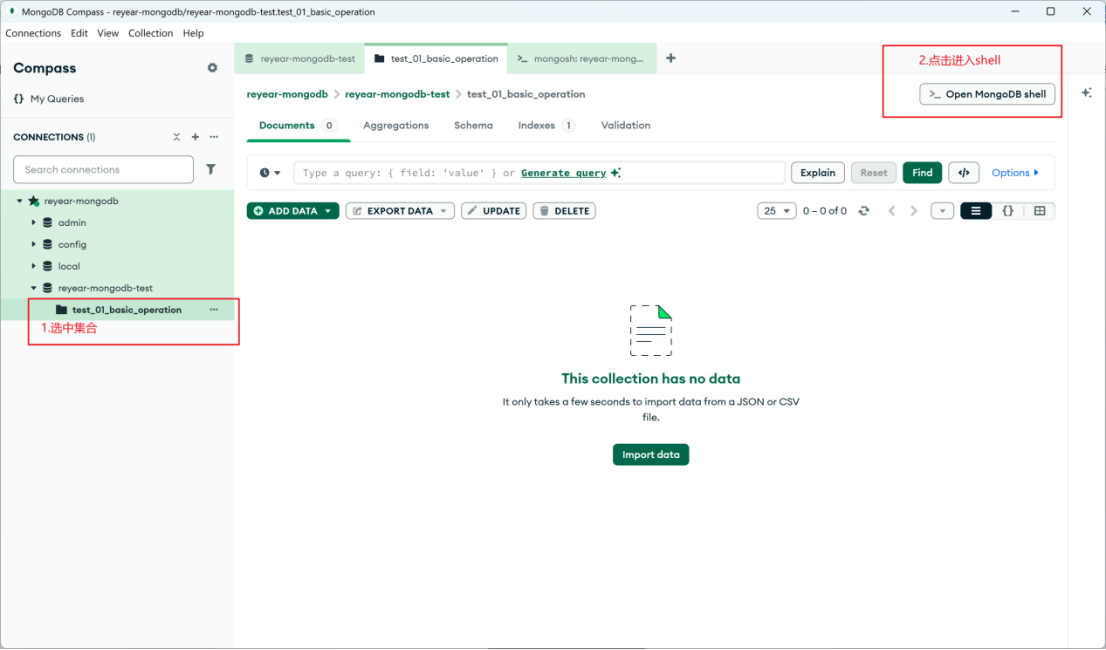This screenshot has width=1106, height=650.
Task: Click reyear-mongodb-test breadcrumb link
Action: [397, 94]
